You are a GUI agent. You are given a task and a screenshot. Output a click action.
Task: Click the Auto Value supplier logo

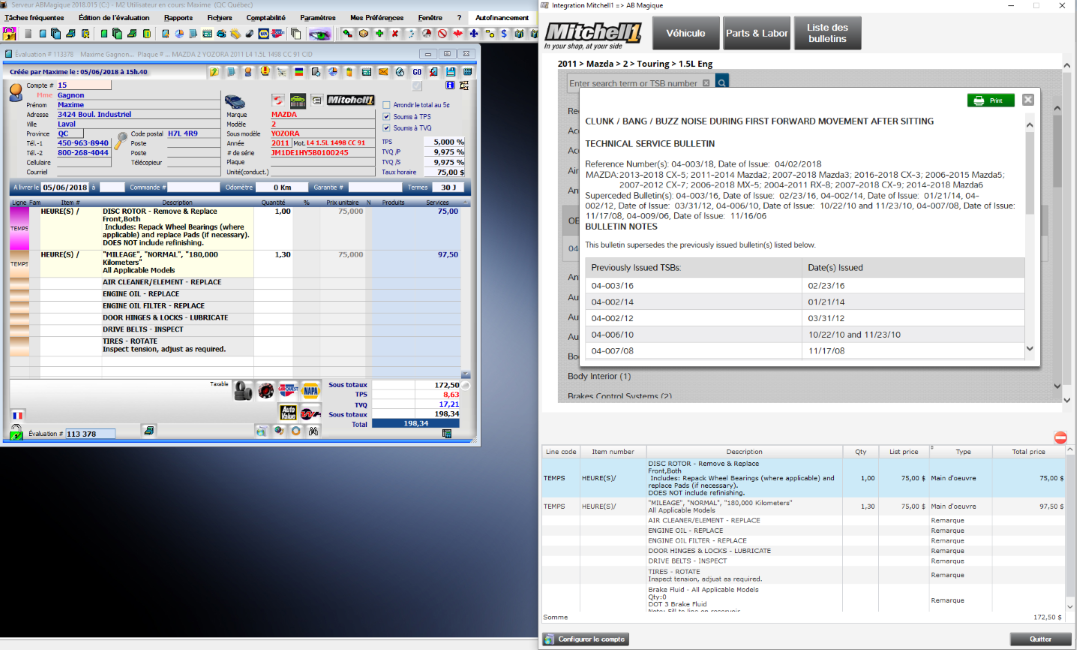(288, 412)
